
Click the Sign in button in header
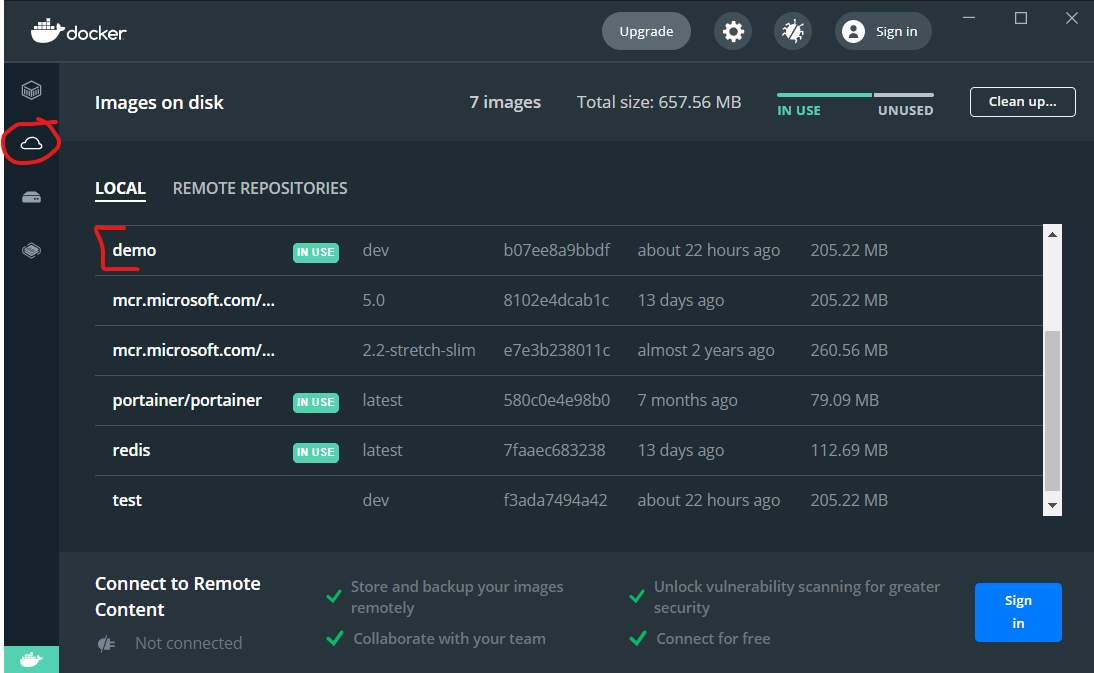click(883, 31)
